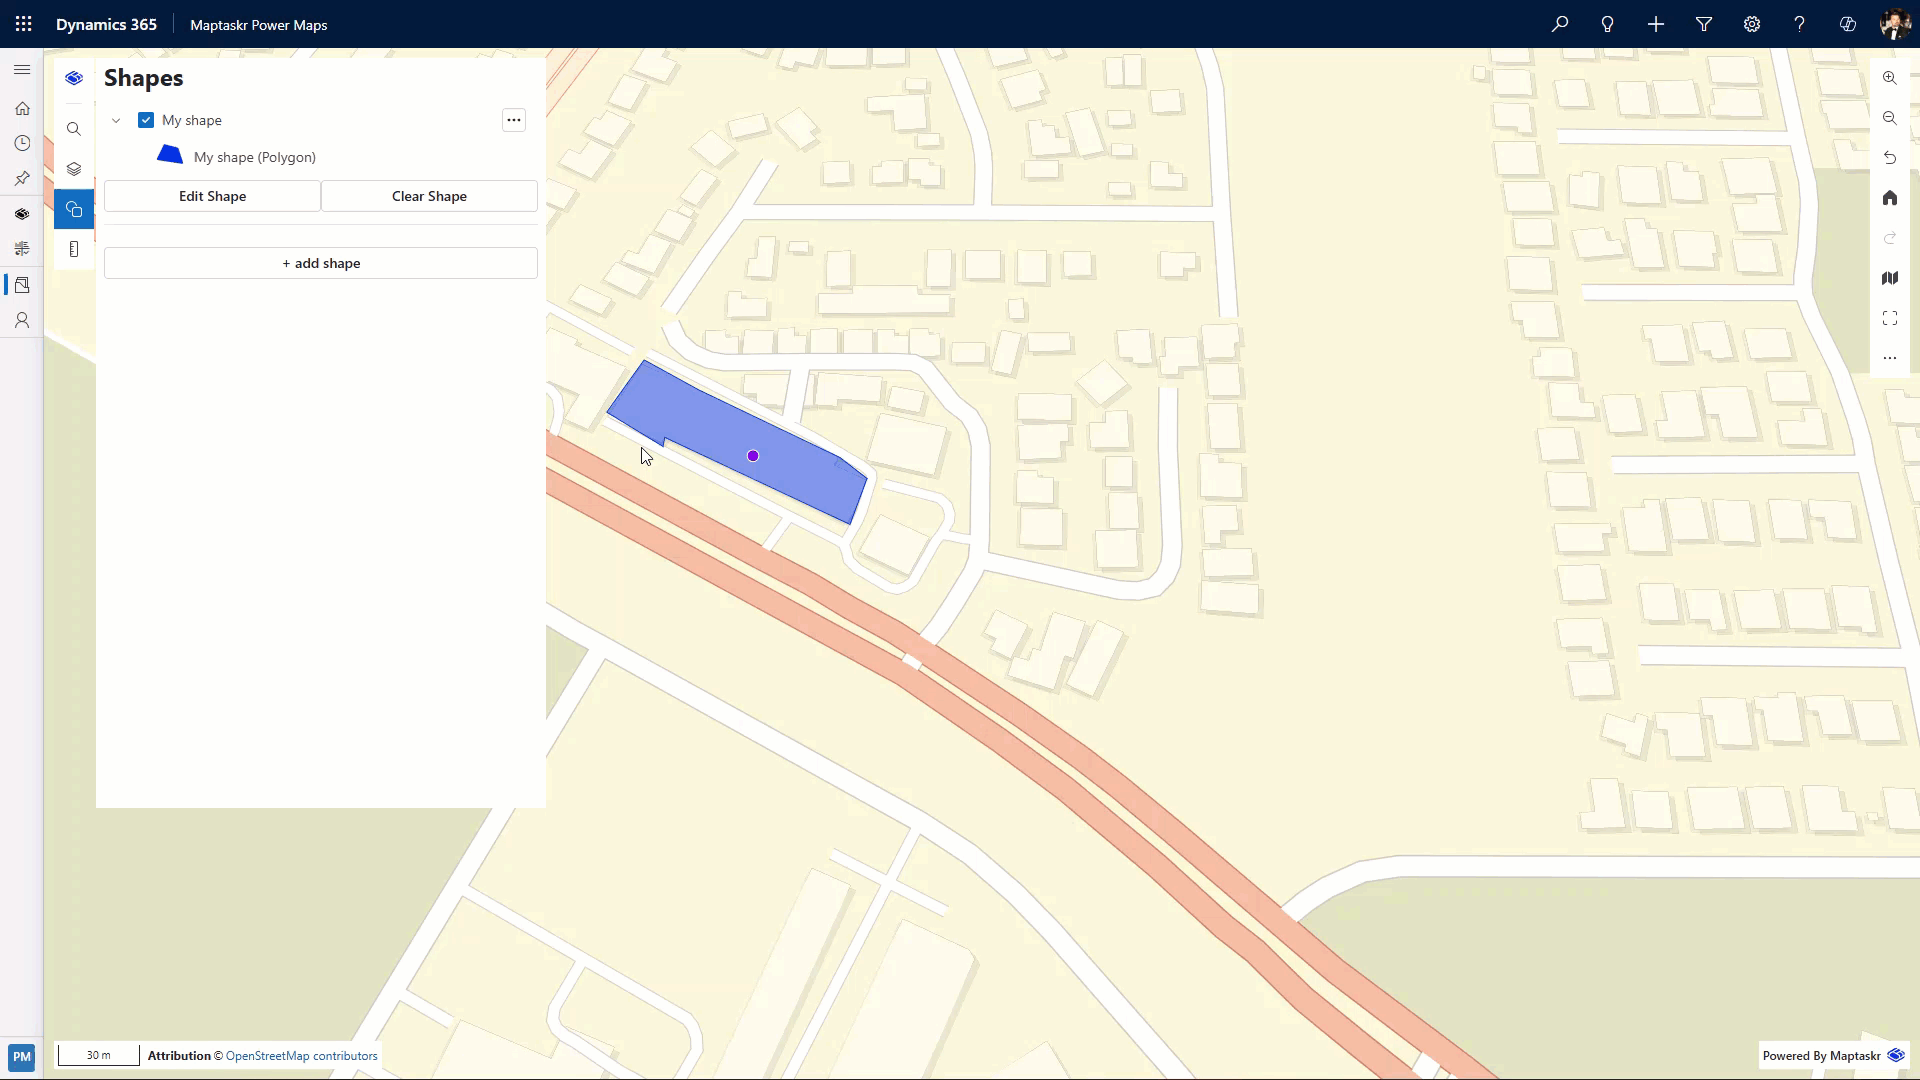The height and width of the screenshot is (1080, 1920).
Task: Reset map to home view
Action: (1889, 198)
